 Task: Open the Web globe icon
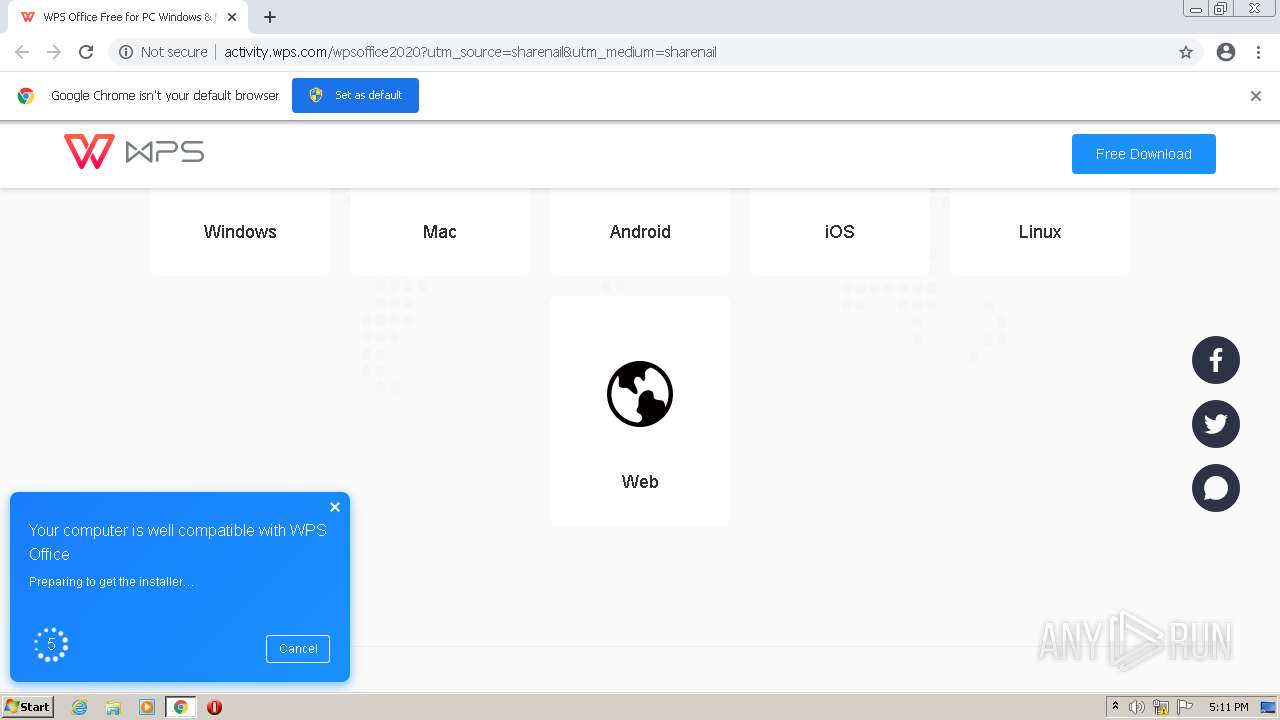click(x=640, y=394)
